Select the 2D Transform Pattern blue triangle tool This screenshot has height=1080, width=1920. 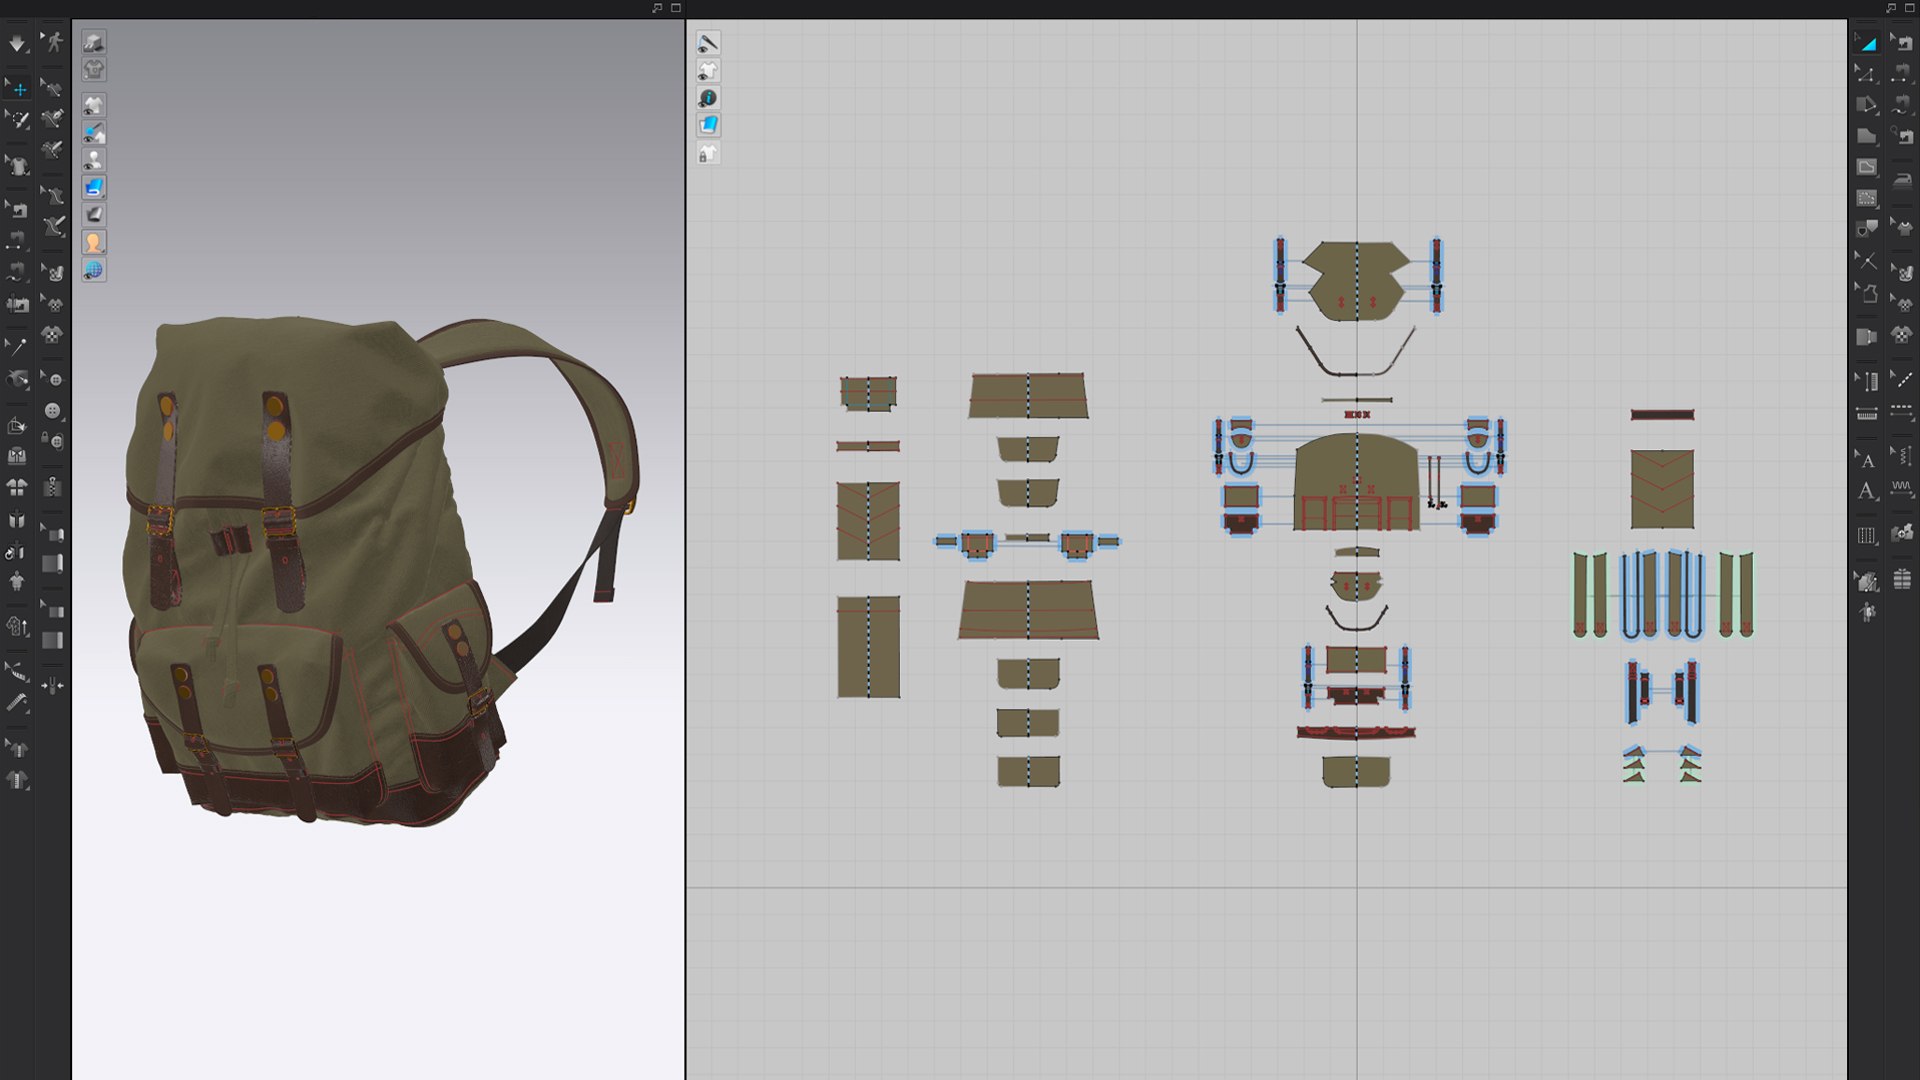[x=1867, y=43]
